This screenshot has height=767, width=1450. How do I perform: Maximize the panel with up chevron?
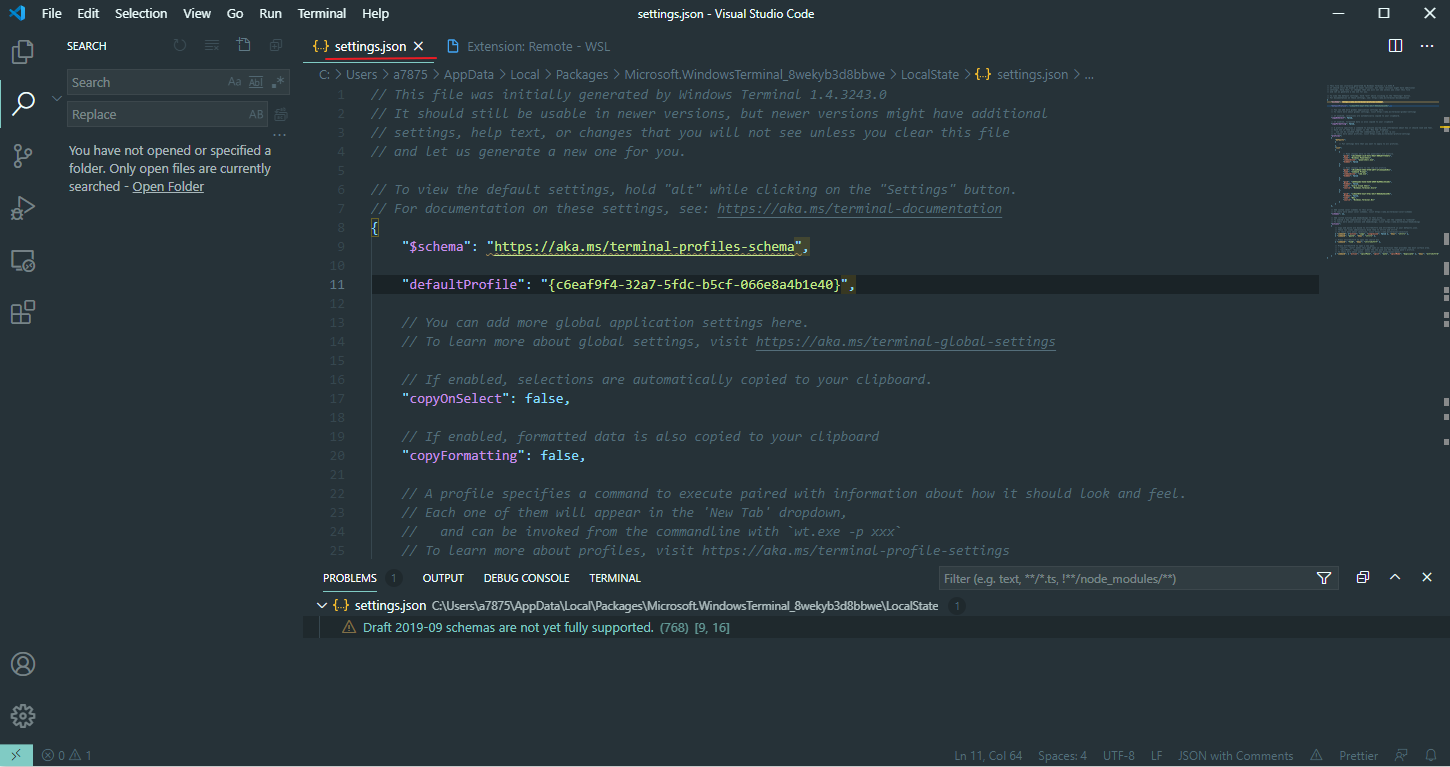pos(1395,578)
